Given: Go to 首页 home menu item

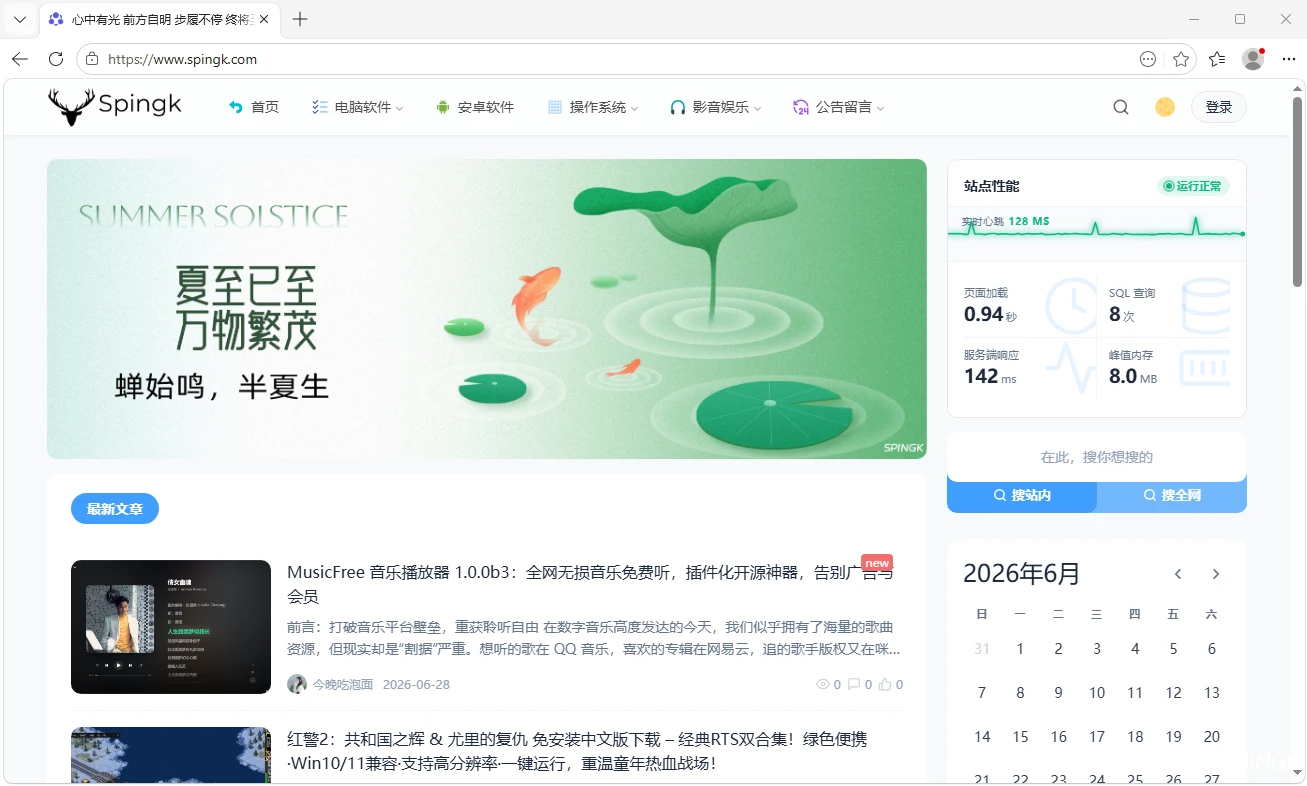Looking at the screenshot, I should (254, 107).
